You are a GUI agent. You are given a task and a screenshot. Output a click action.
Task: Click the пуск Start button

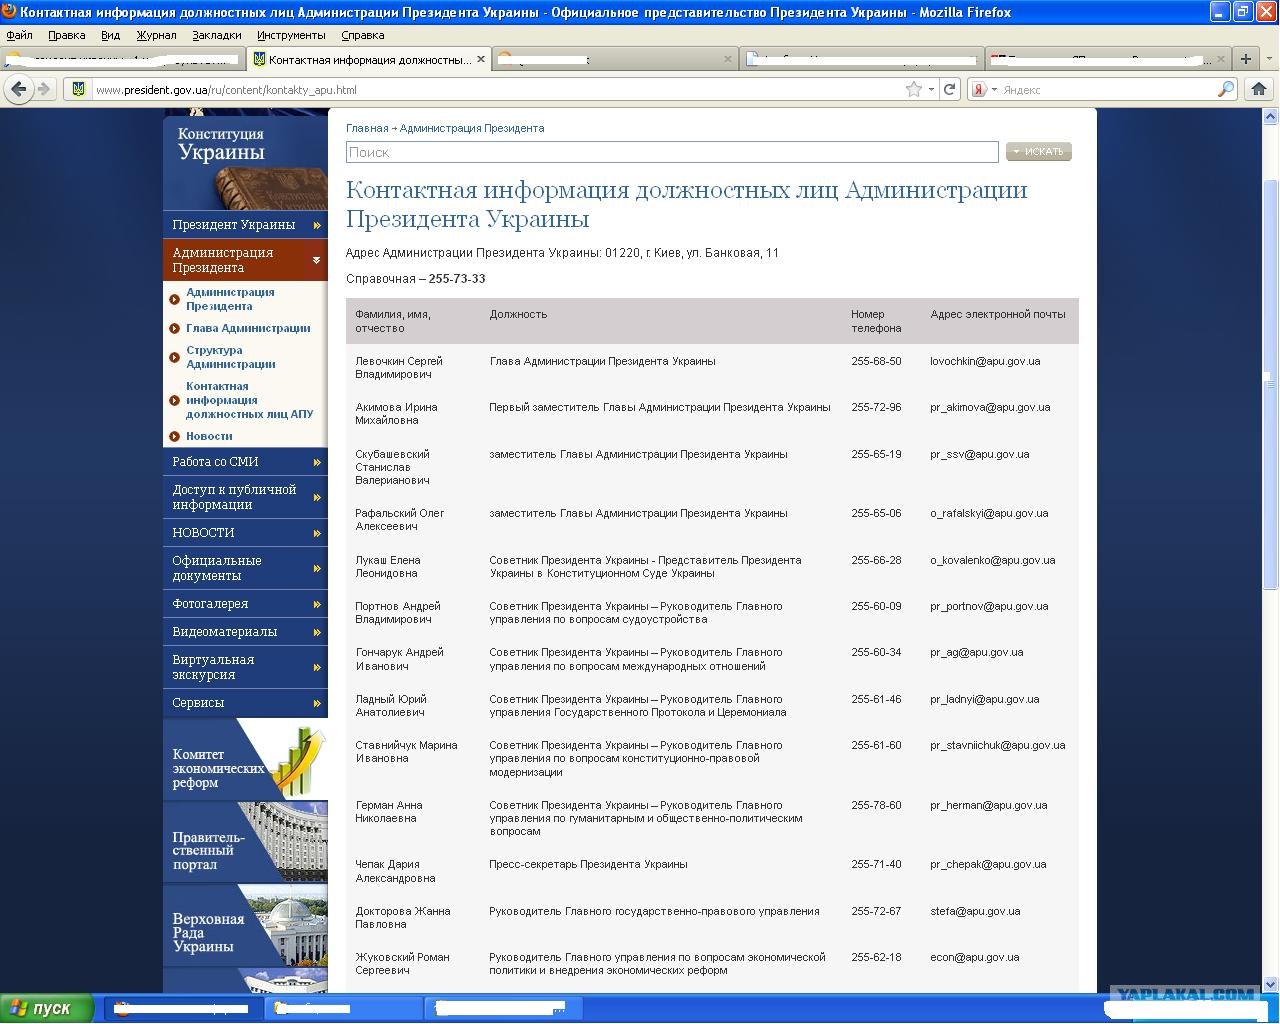tap(47, 1008)
